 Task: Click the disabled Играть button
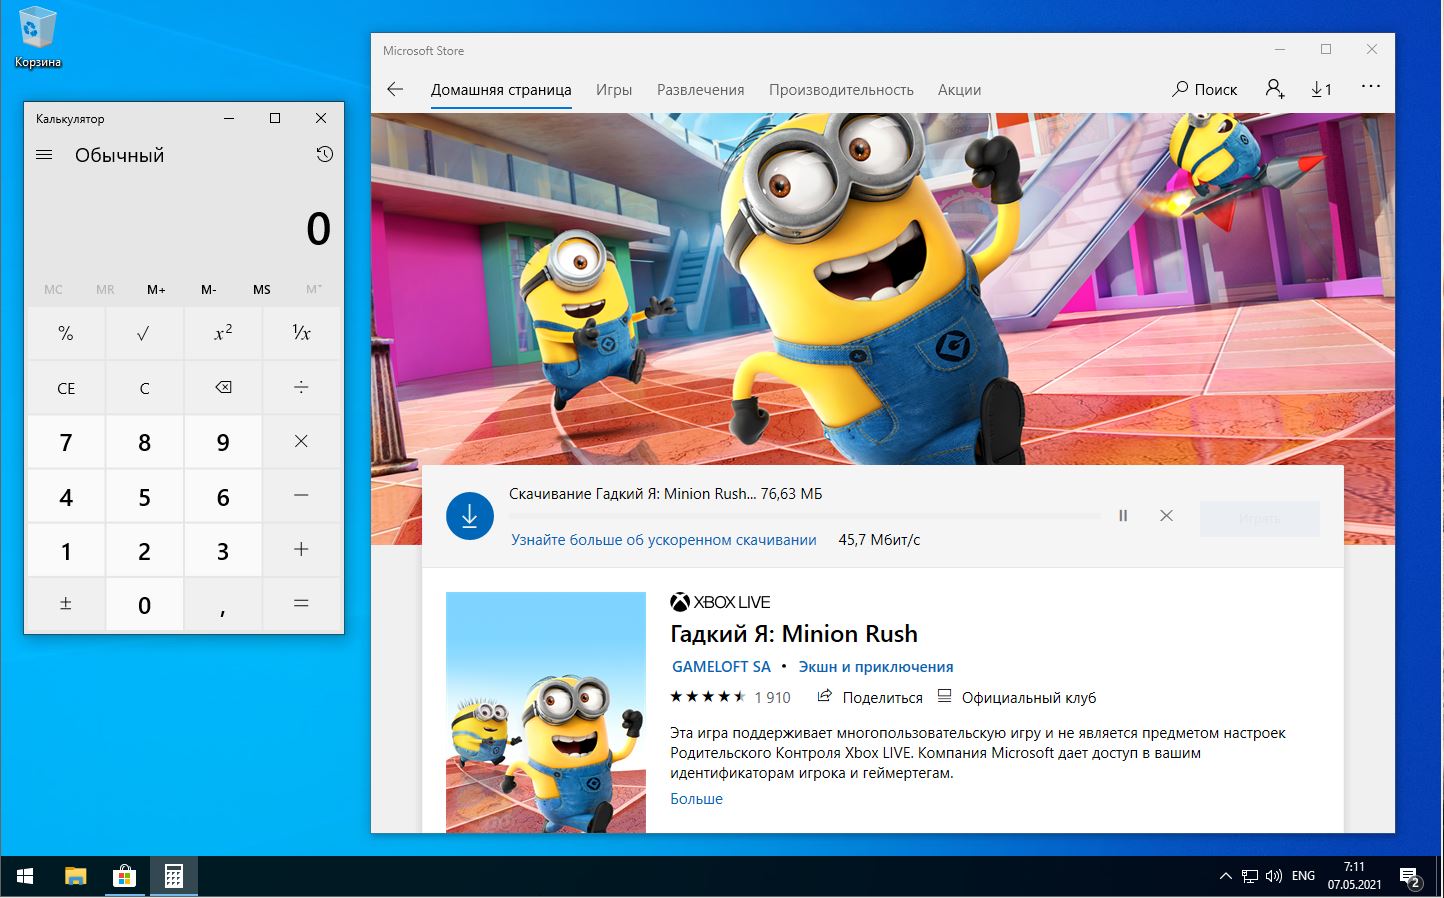coord(1260,519)
